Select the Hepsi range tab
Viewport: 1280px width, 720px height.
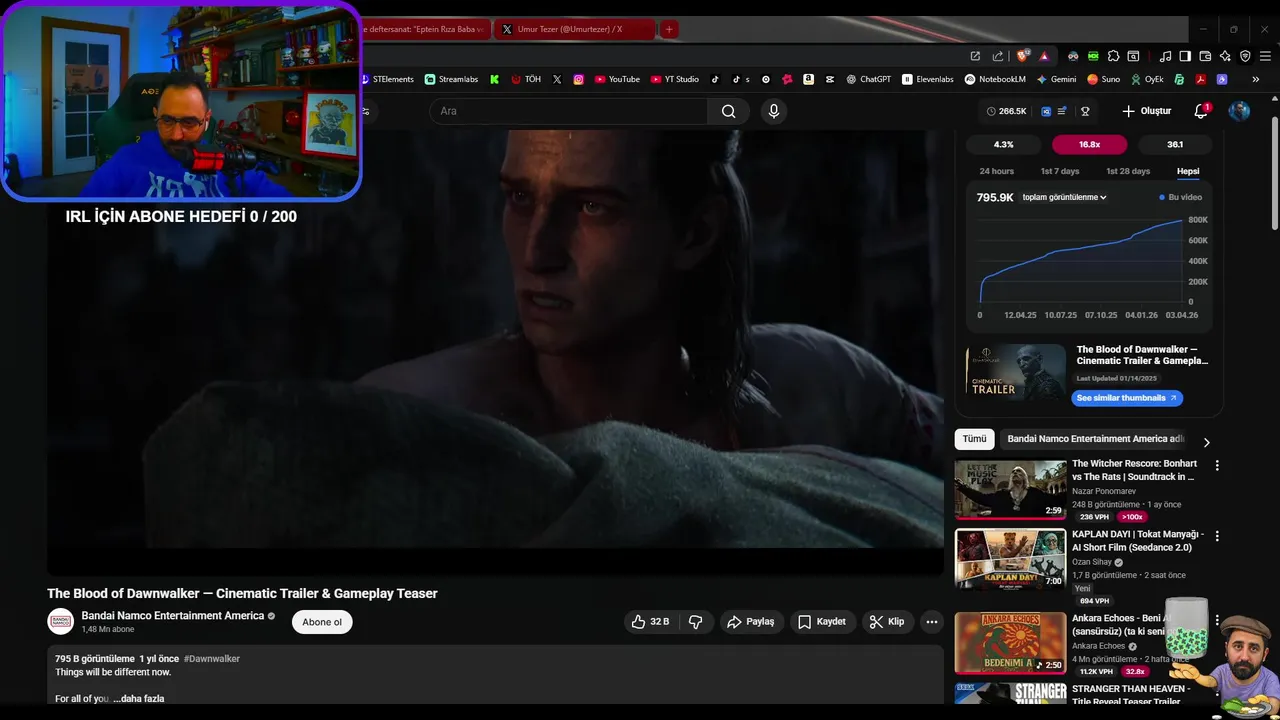1188,171
